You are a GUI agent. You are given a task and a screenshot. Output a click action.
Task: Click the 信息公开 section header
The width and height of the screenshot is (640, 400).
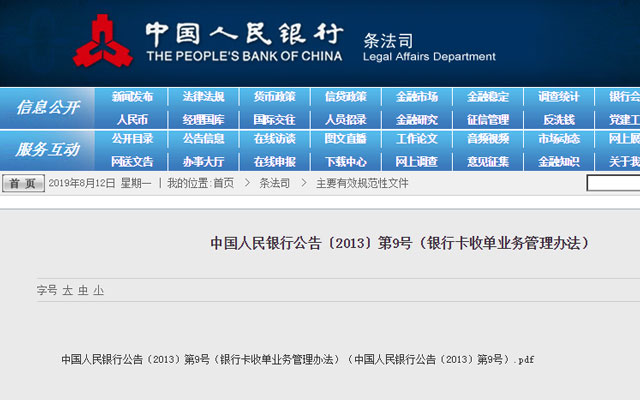tap(48, 108)
